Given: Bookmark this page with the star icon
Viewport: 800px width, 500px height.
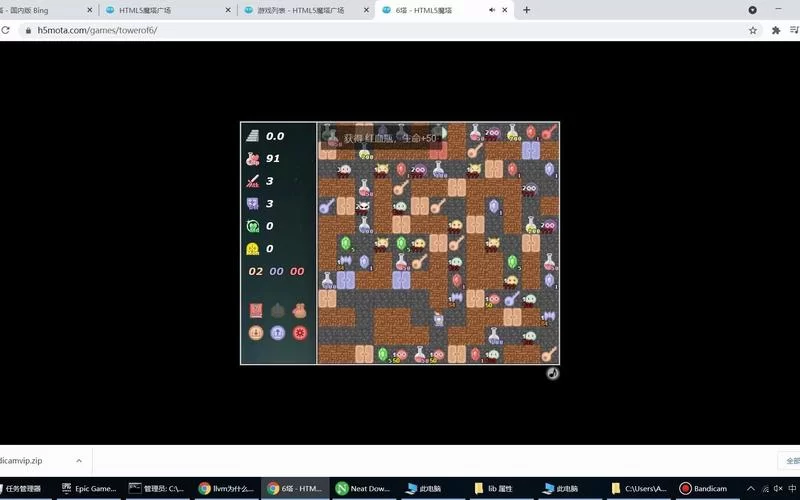Looking at the screenshot, I should pyautogui.click(x=753, y=30).
